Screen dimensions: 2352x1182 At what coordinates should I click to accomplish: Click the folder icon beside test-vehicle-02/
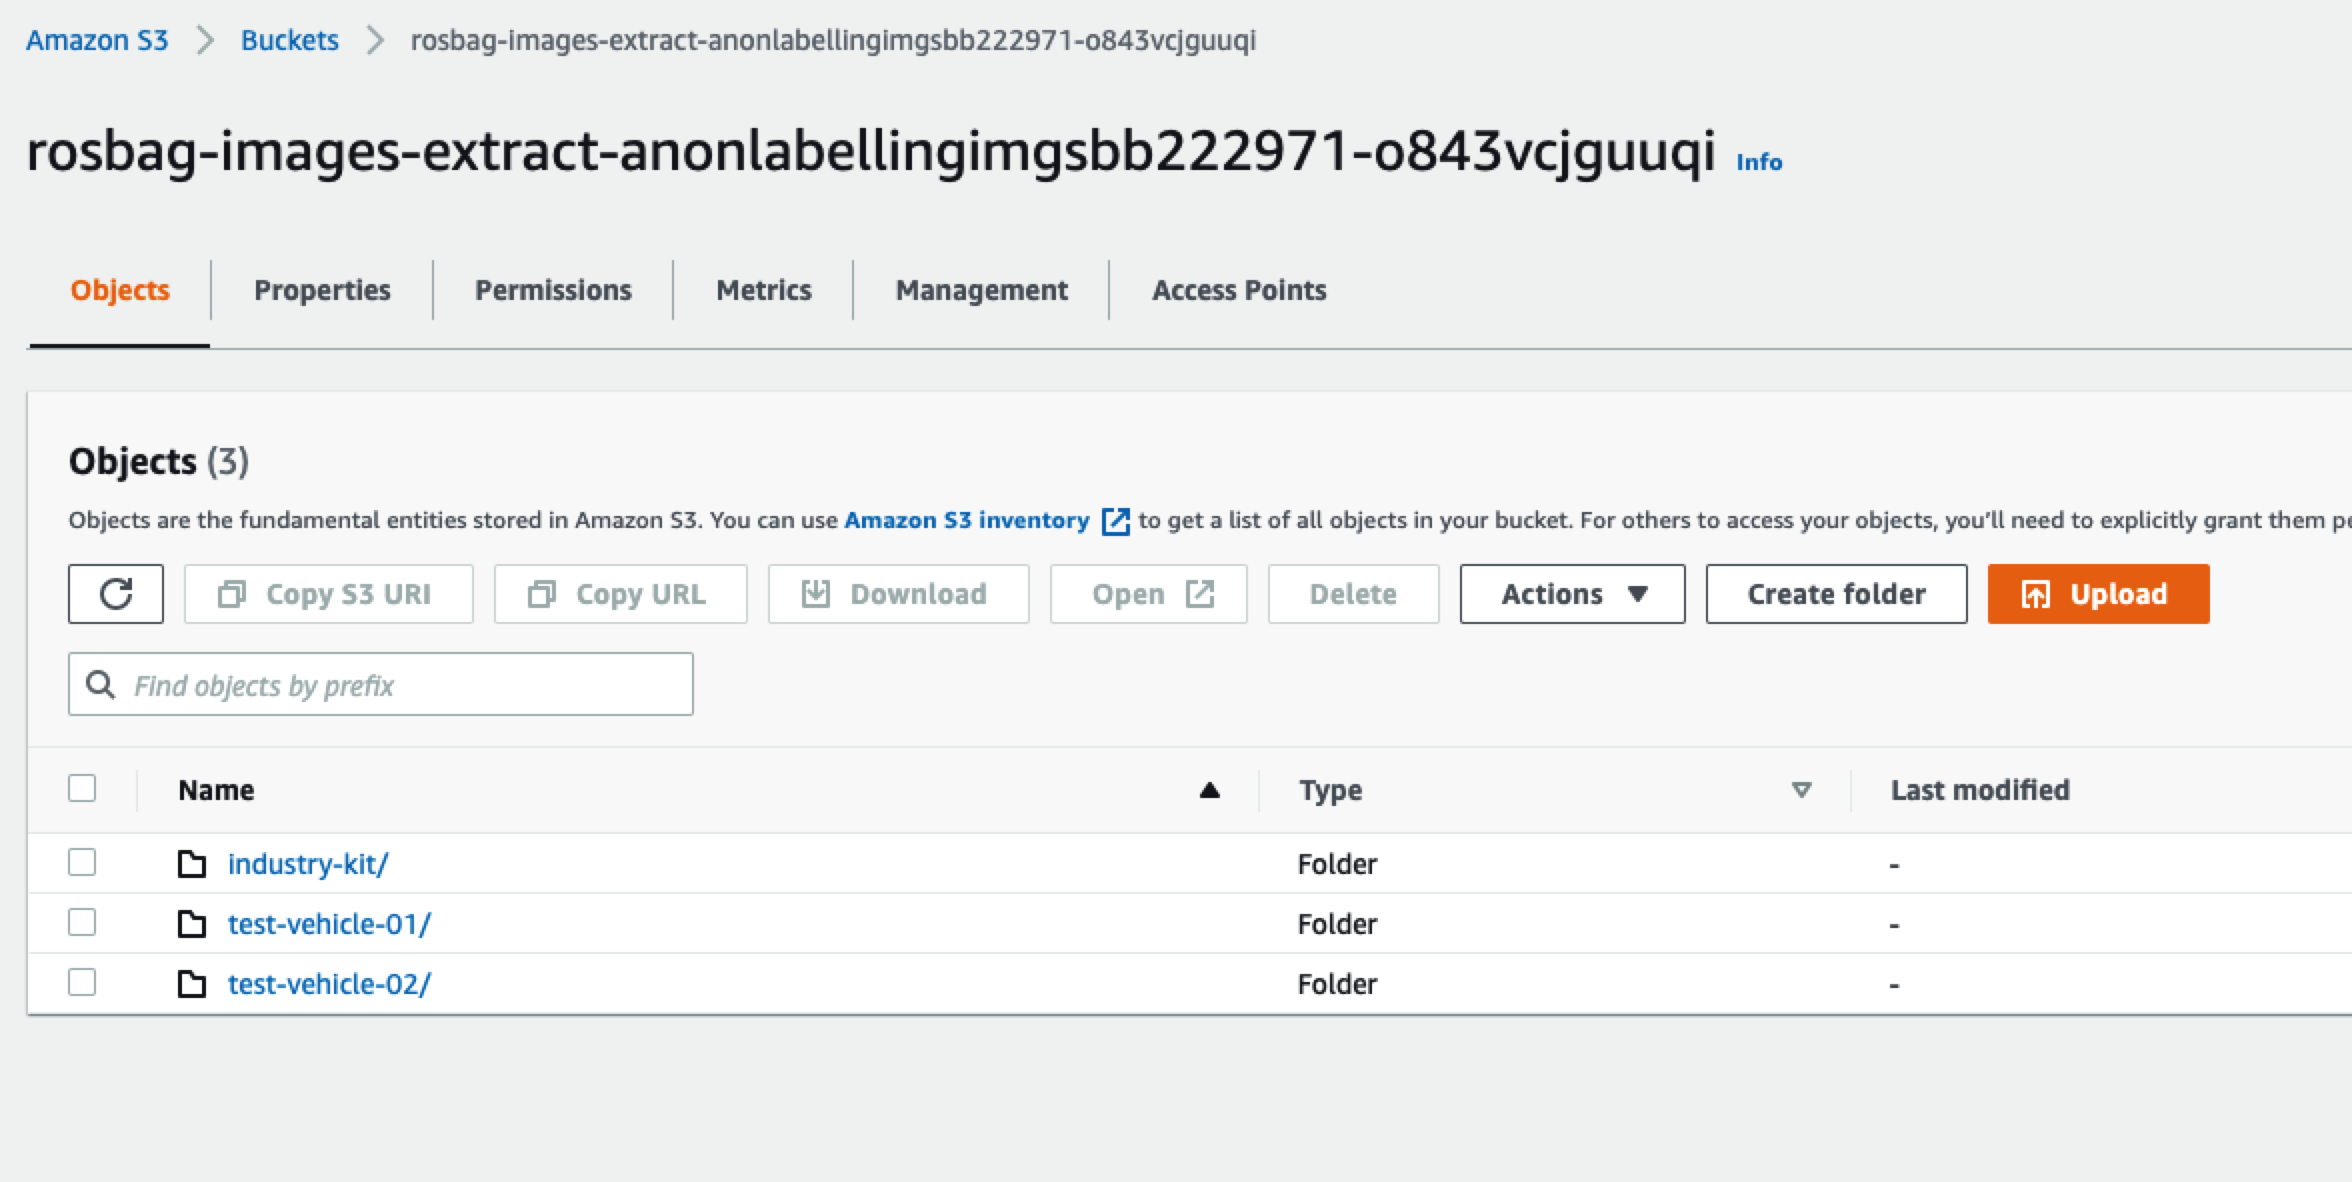(192, 984)
